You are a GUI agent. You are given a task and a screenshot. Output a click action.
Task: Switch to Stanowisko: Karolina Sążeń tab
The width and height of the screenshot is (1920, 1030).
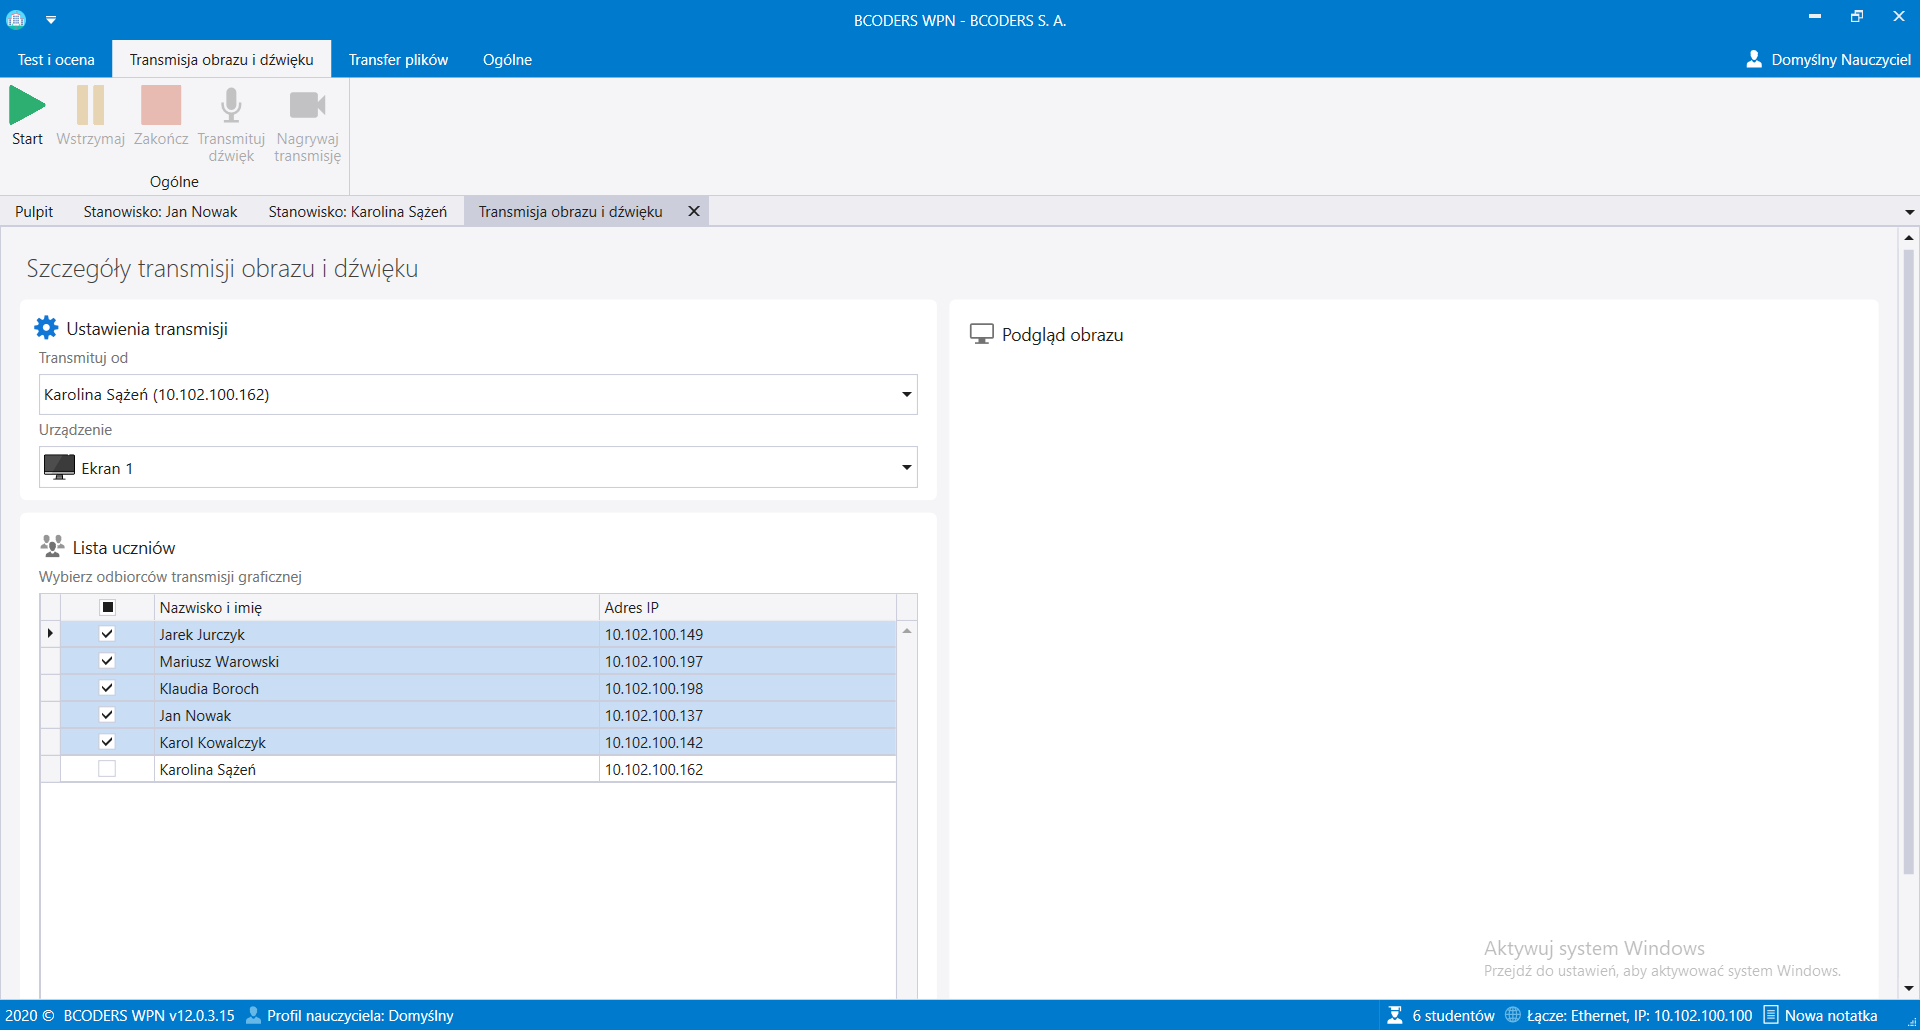(x=357, y=211)
